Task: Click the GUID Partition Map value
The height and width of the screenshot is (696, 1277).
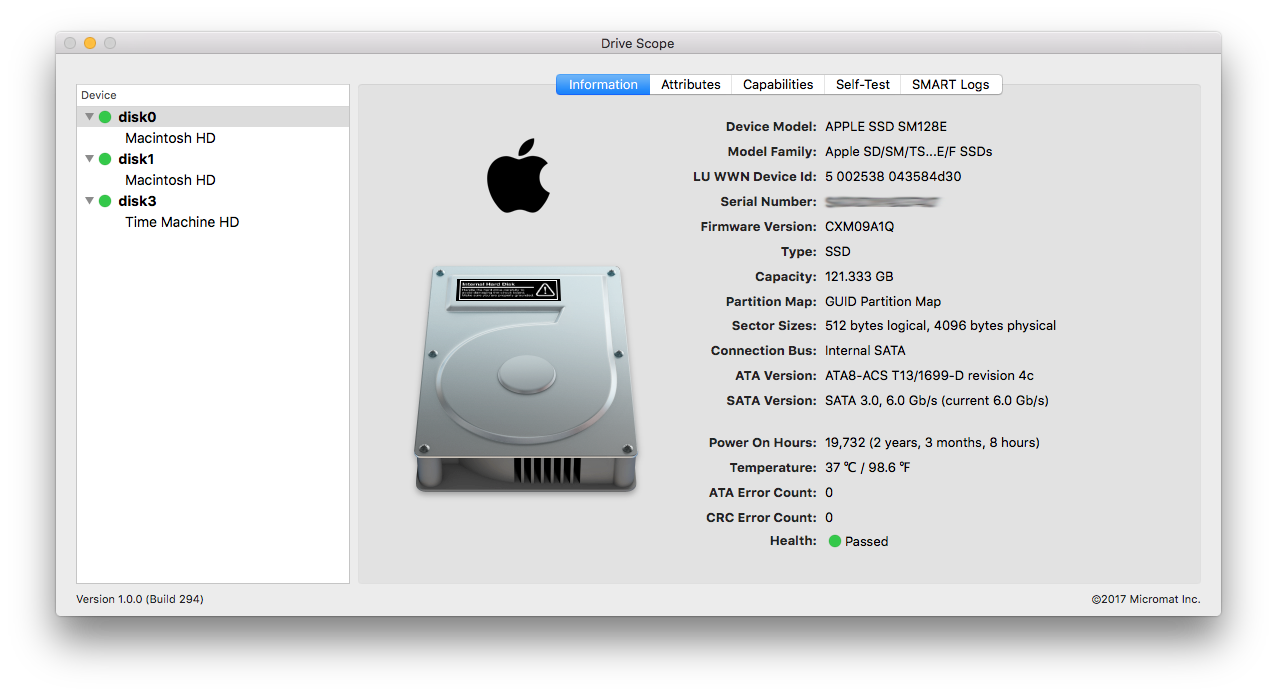Action: 883,302
